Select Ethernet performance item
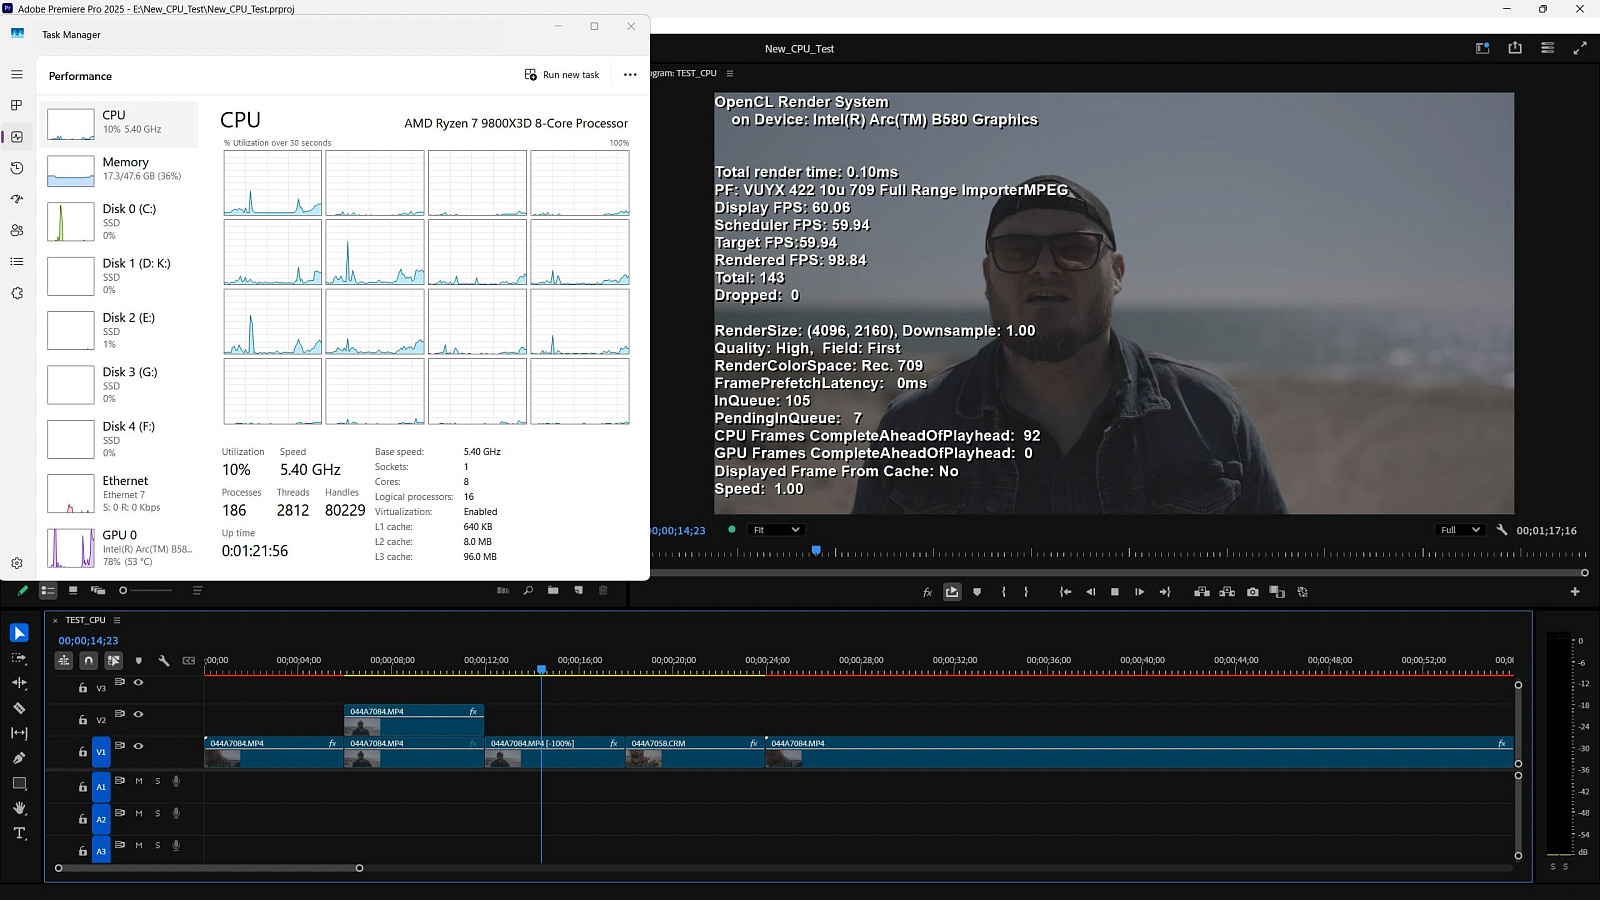 pos(119,494)
